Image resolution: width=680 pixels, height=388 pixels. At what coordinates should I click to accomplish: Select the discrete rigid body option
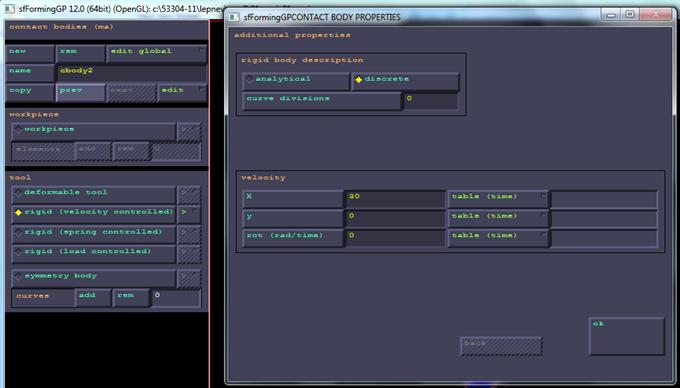[405, 81]
